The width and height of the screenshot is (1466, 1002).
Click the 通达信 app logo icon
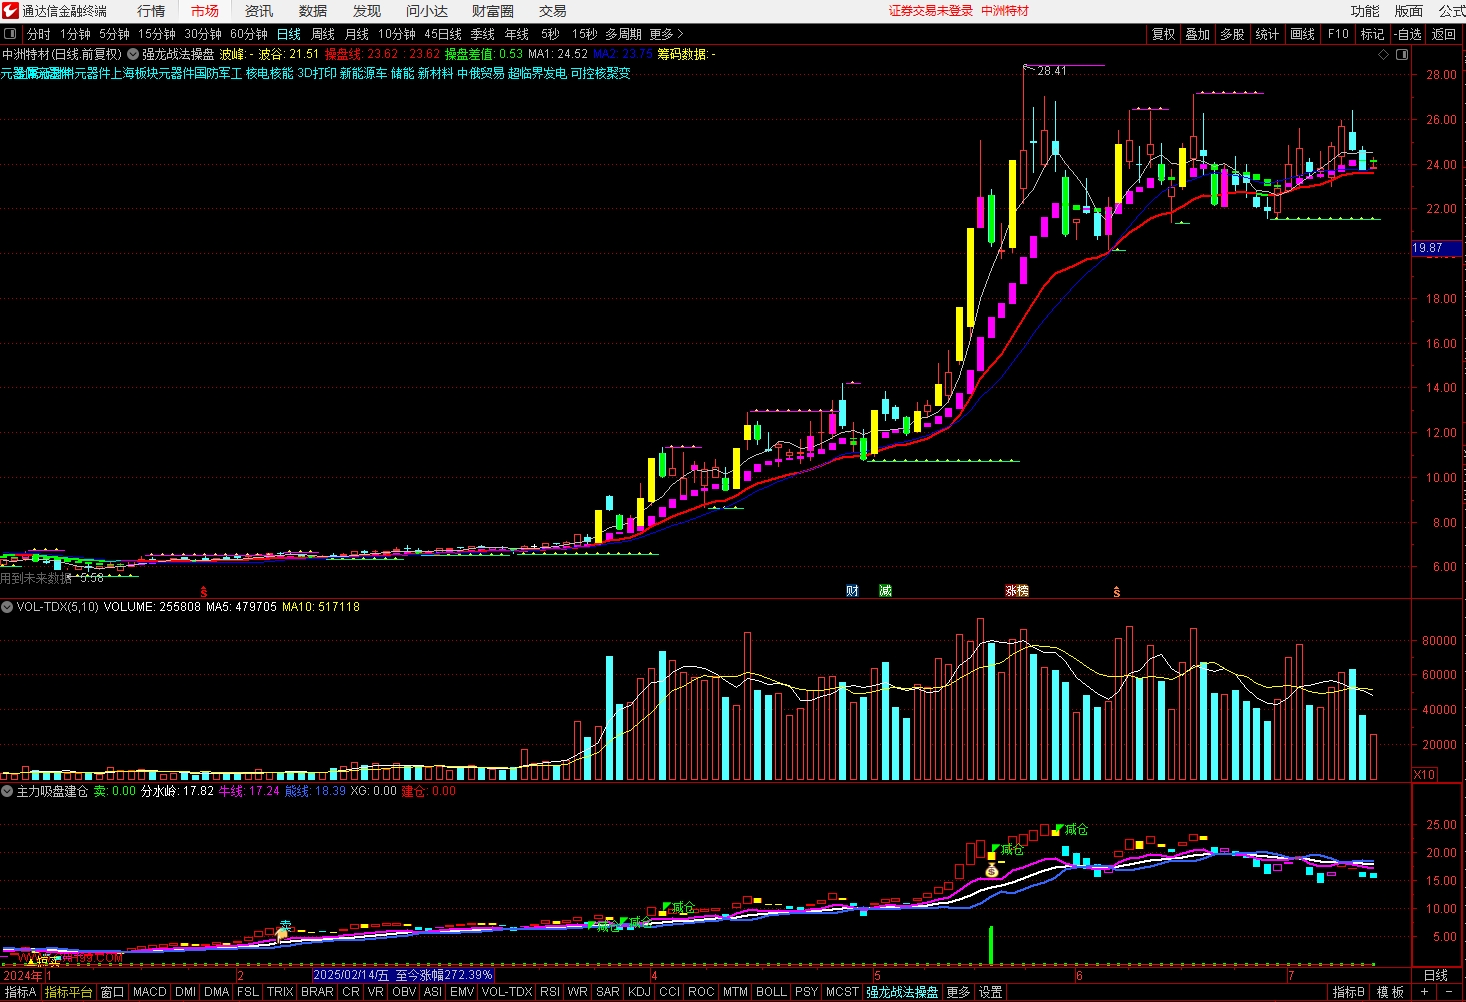tap(10, 11)
